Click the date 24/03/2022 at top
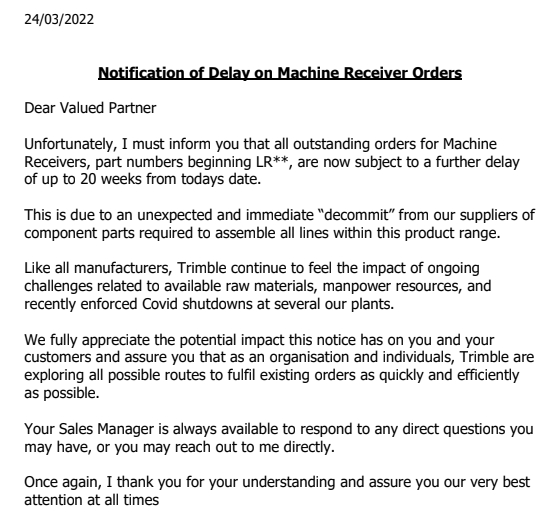 59,19
